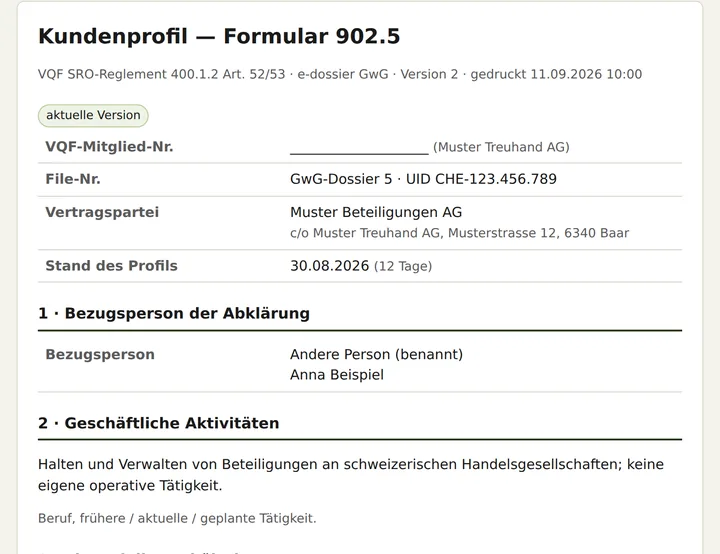The image size is (720, 554).
Task: Click the label 'Stand des Profils'
Action: tap(111, 266)
